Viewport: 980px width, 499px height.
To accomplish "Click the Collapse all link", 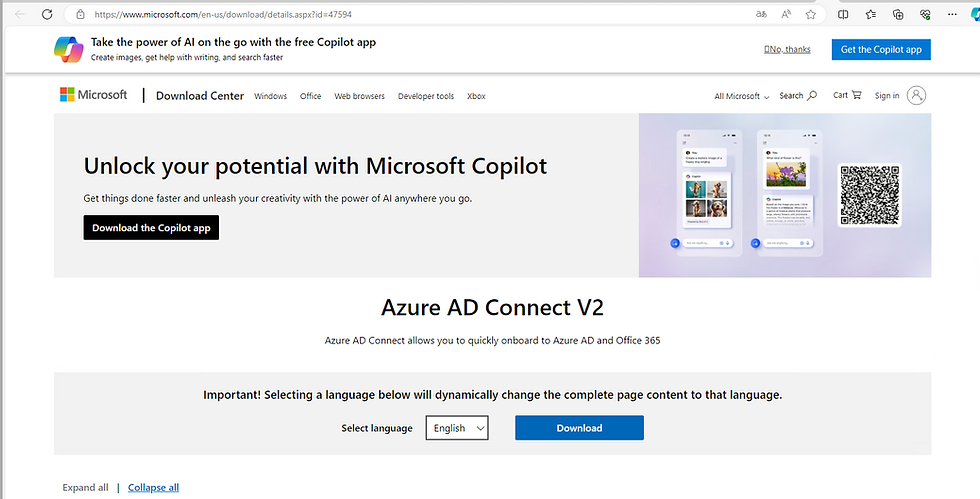I will coord(153,488).
